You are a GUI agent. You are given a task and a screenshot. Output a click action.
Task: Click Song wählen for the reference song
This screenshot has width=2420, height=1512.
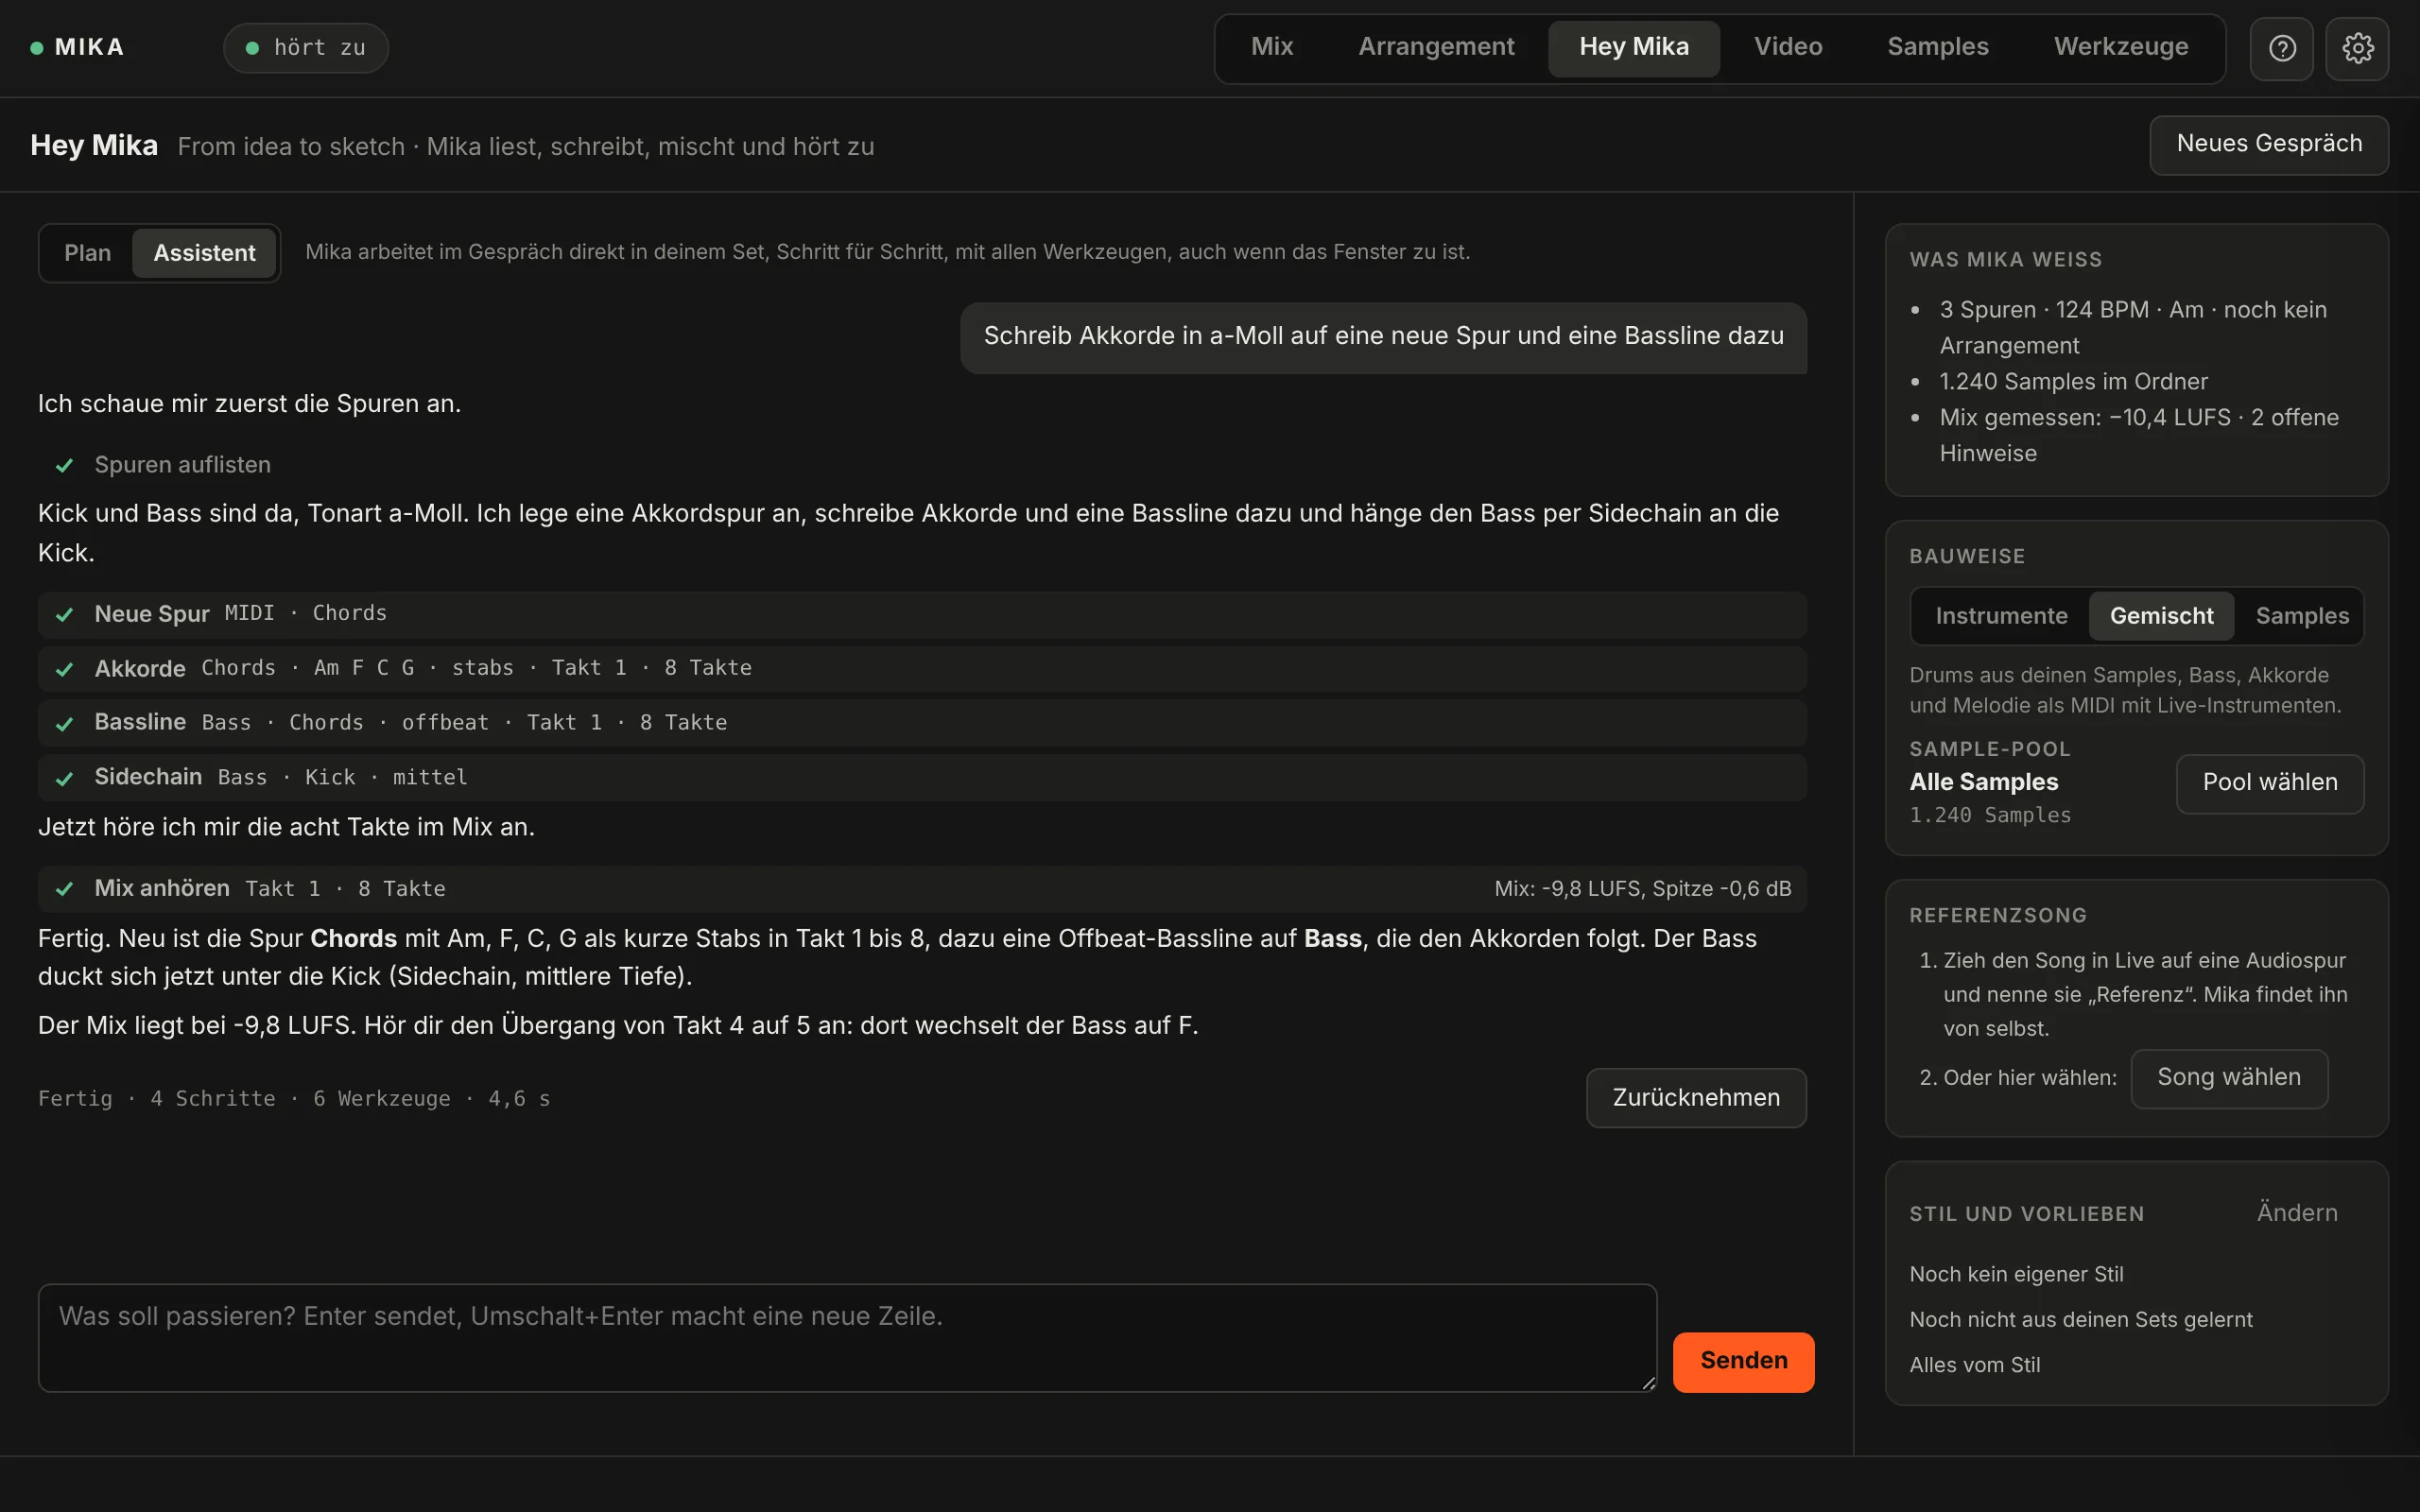click(2229, 1078)
